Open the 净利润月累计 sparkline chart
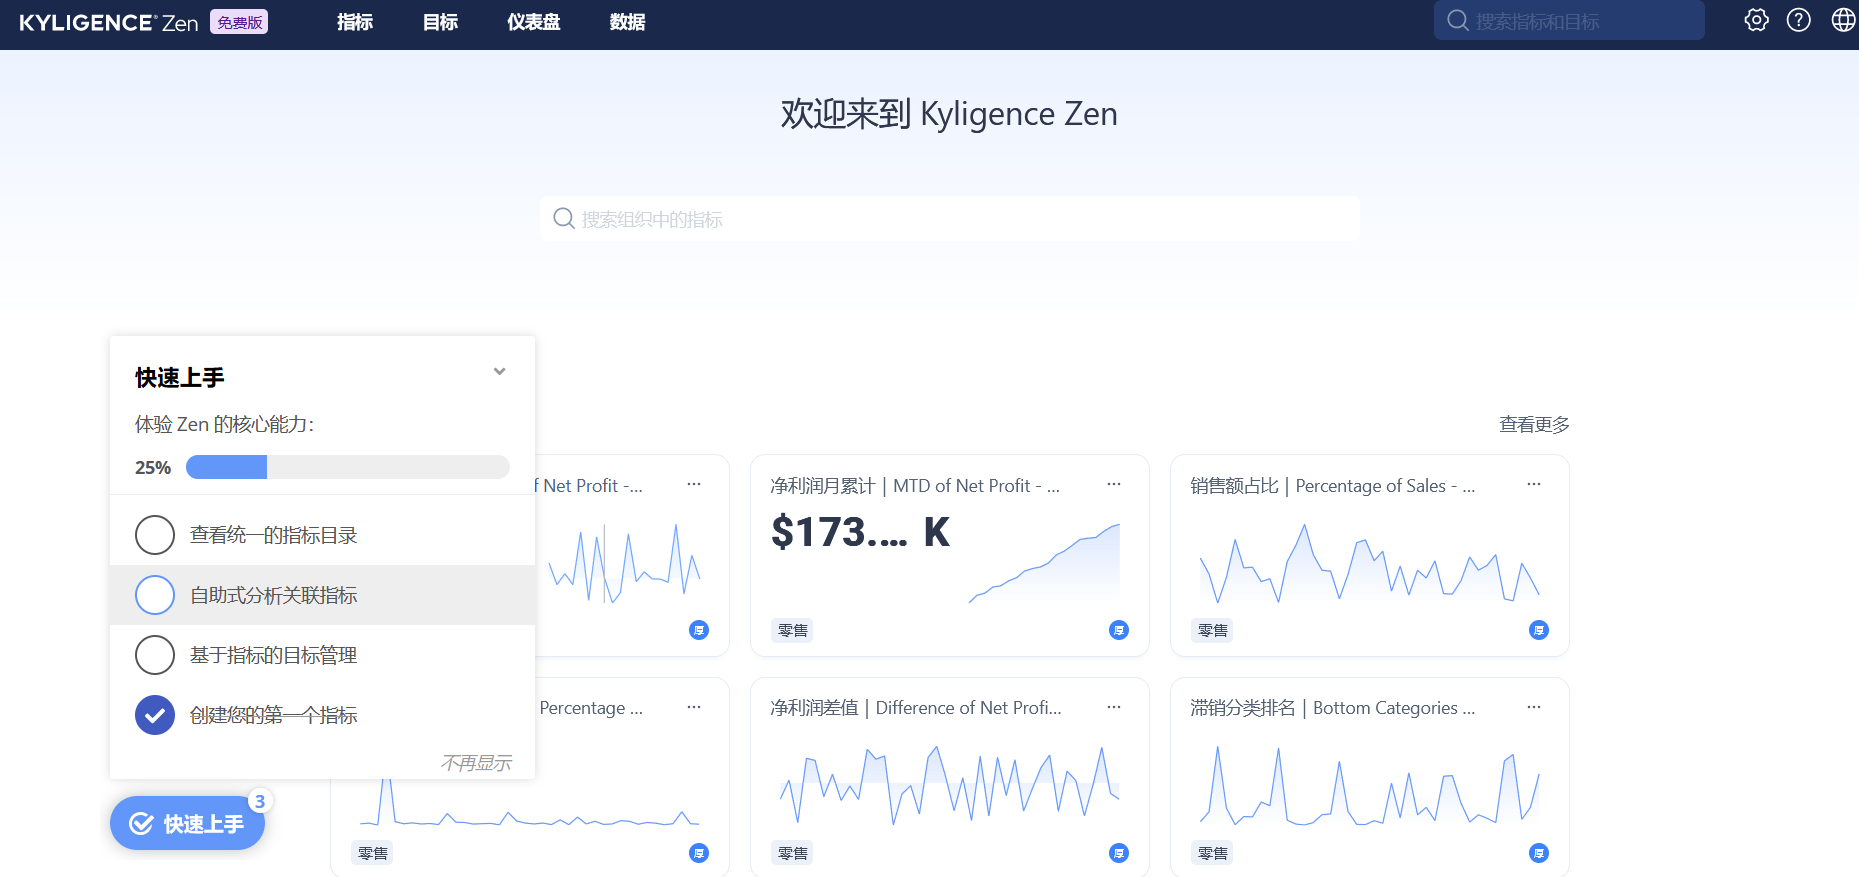Image resolution: width=1859 pixels, height=877 pixels. click(x=1044, y=563)
